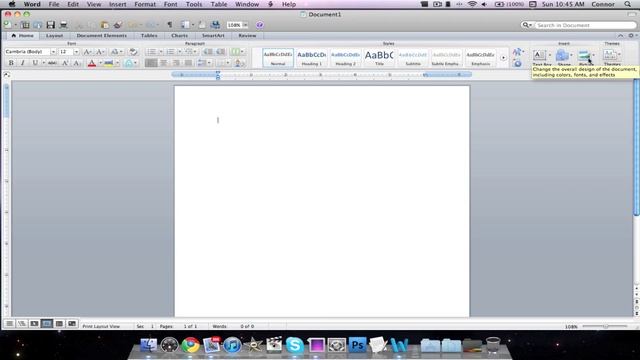Click the Skype icon in the Dock

295,345
